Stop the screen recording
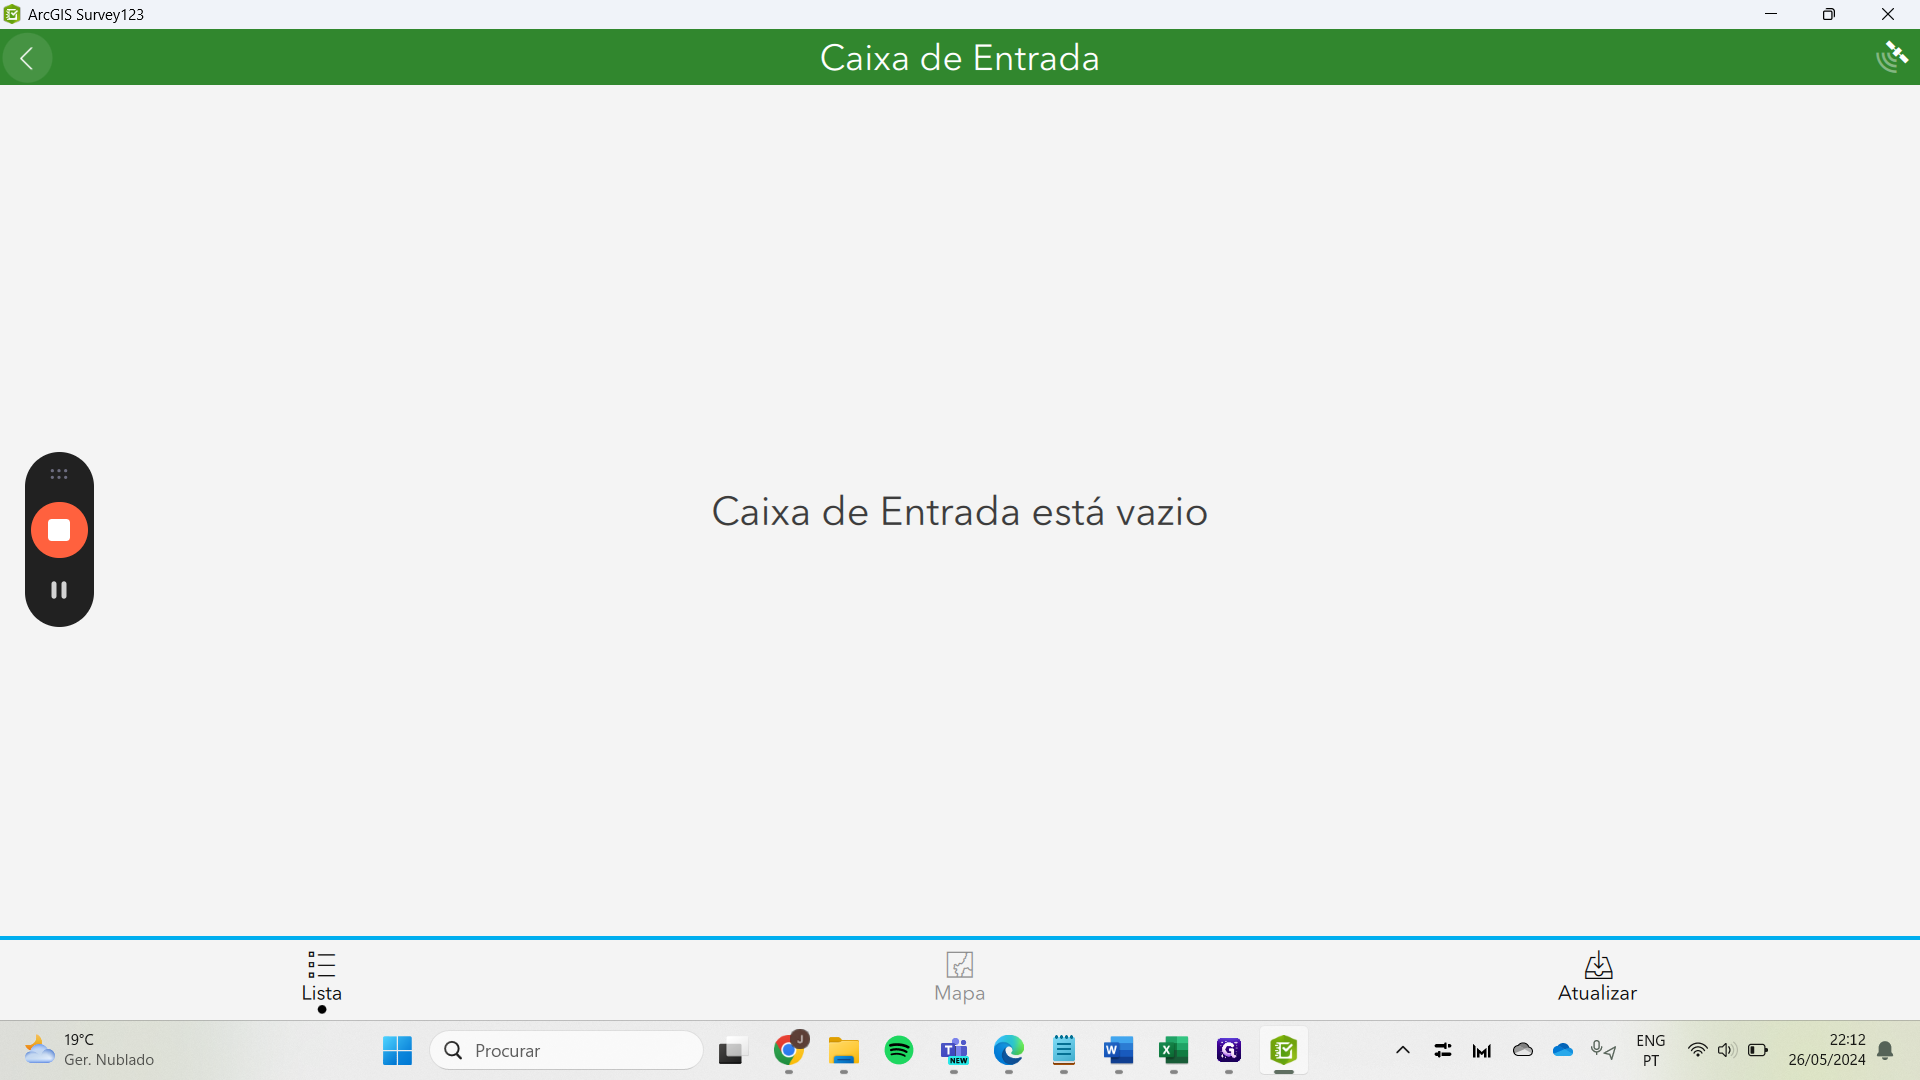Screen dimensions: 1920x1080 59,530
